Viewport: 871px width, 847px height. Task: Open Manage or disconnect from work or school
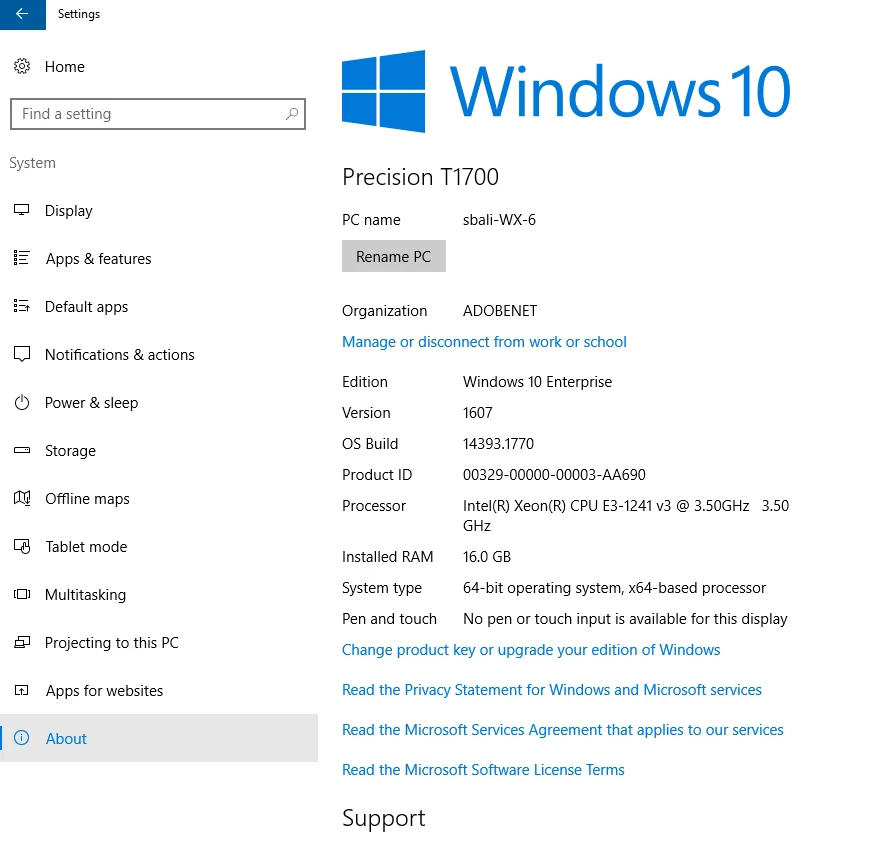(484, 342)
